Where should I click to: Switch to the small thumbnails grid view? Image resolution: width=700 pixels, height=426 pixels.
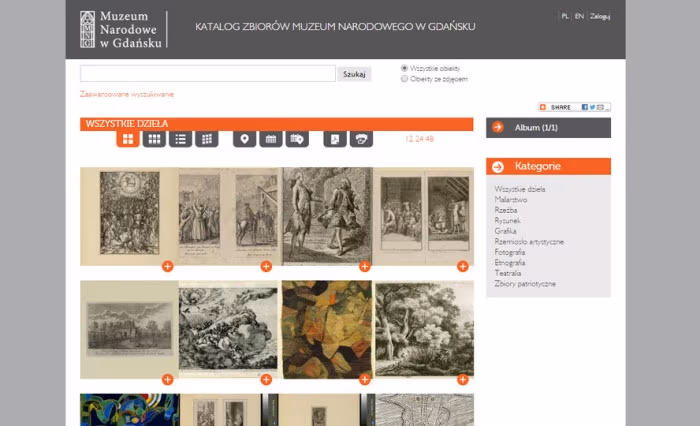point(207,139)
